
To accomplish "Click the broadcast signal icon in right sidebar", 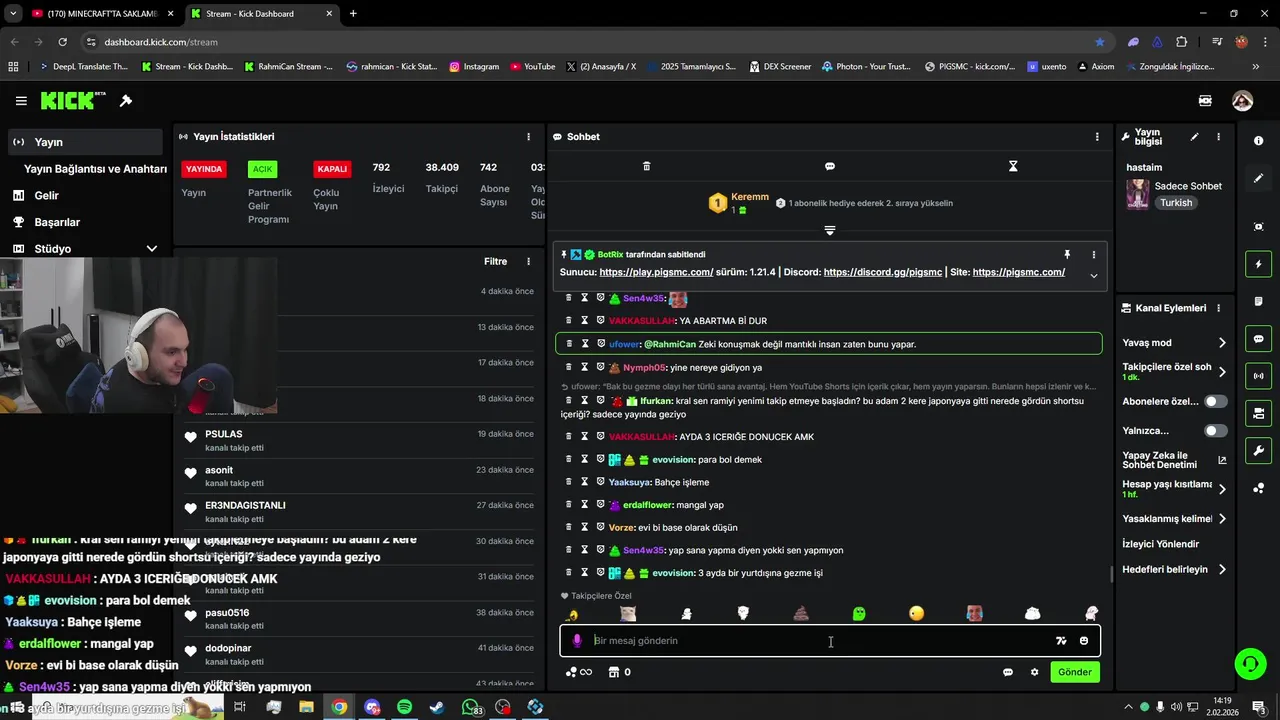I will pos(1258,376).
